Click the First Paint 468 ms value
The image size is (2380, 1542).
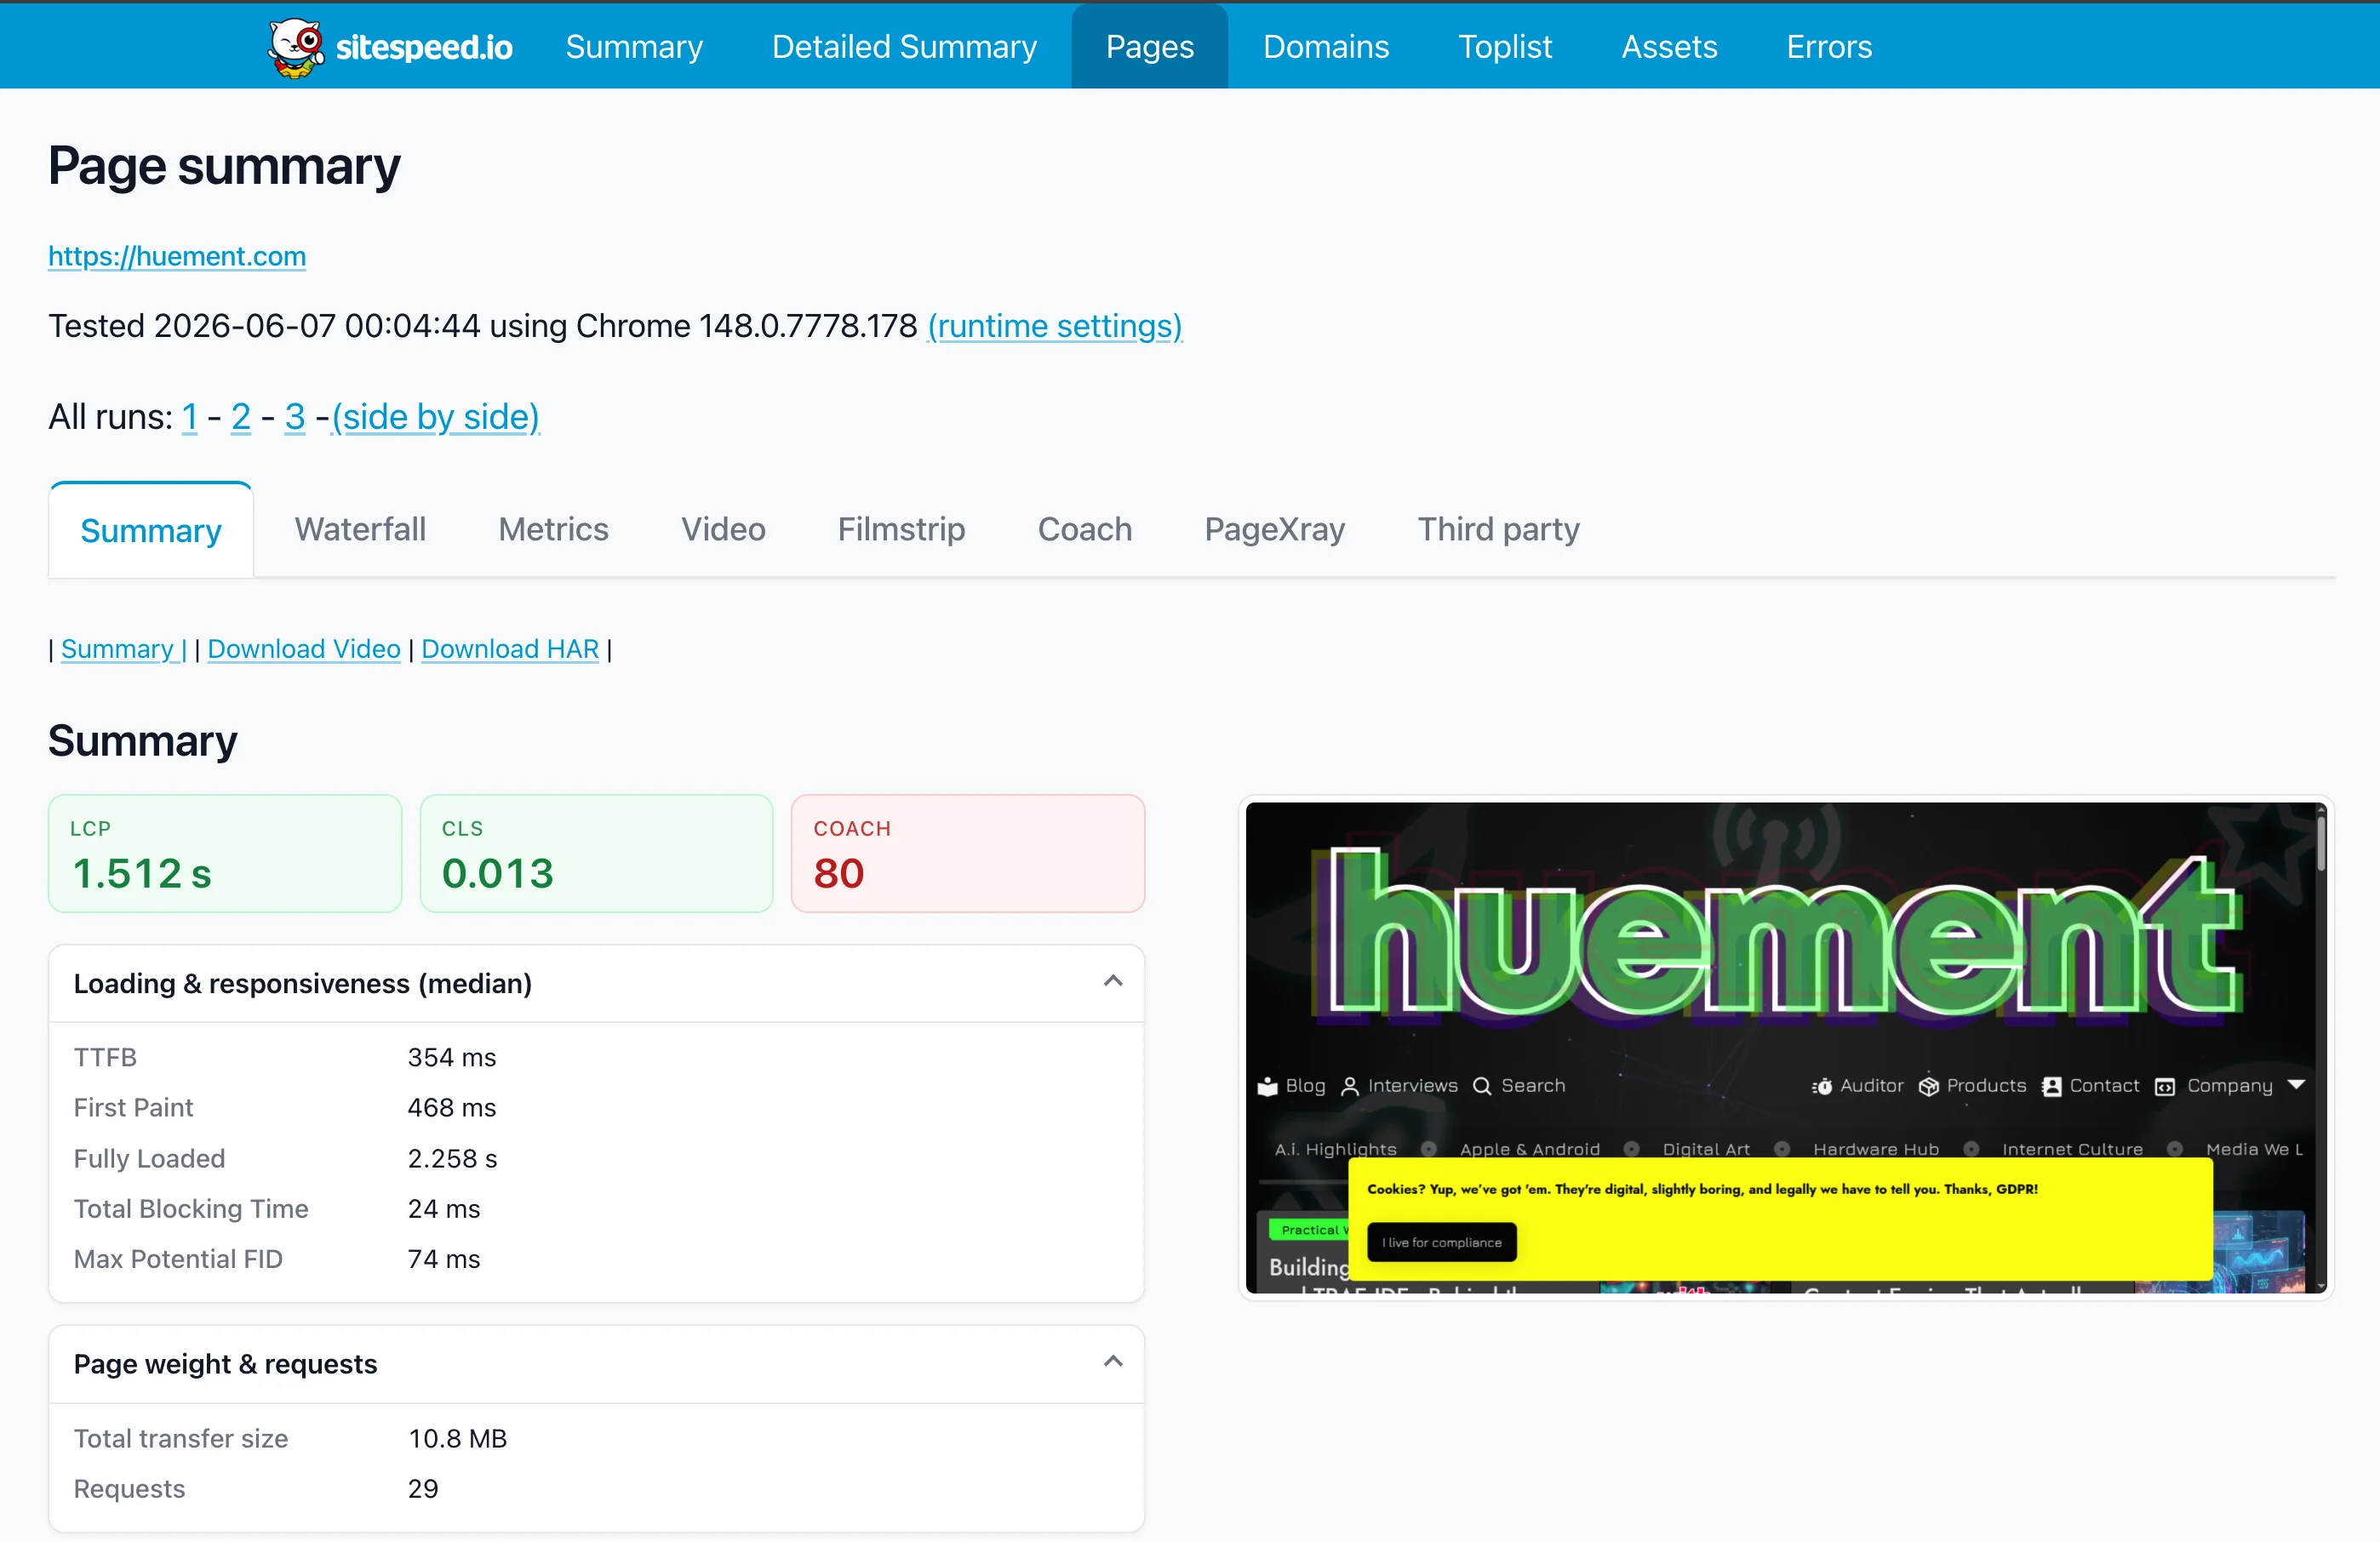pyautogui.click(x=451, y=1107)
